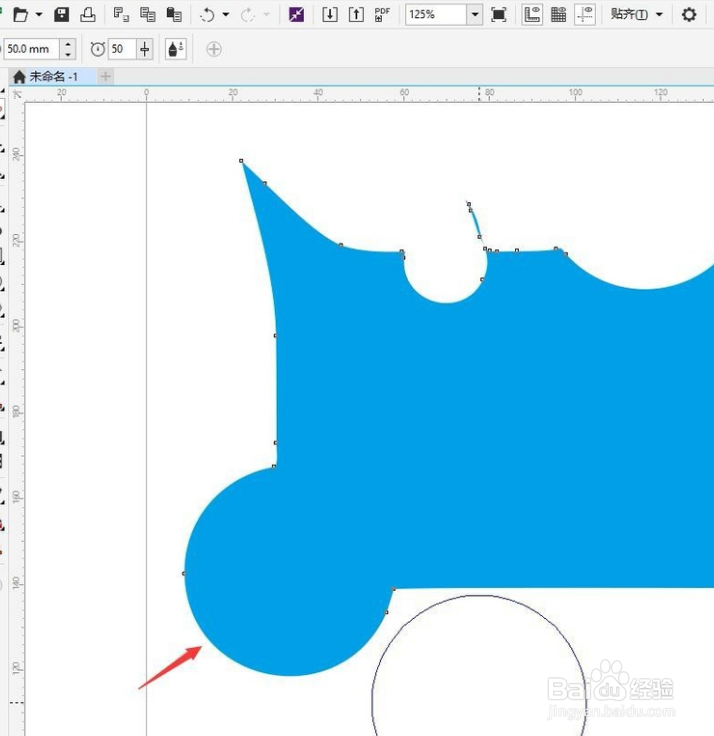Click the 125% zoom level field
714x736 pixels.
click(x=436, y=15)
